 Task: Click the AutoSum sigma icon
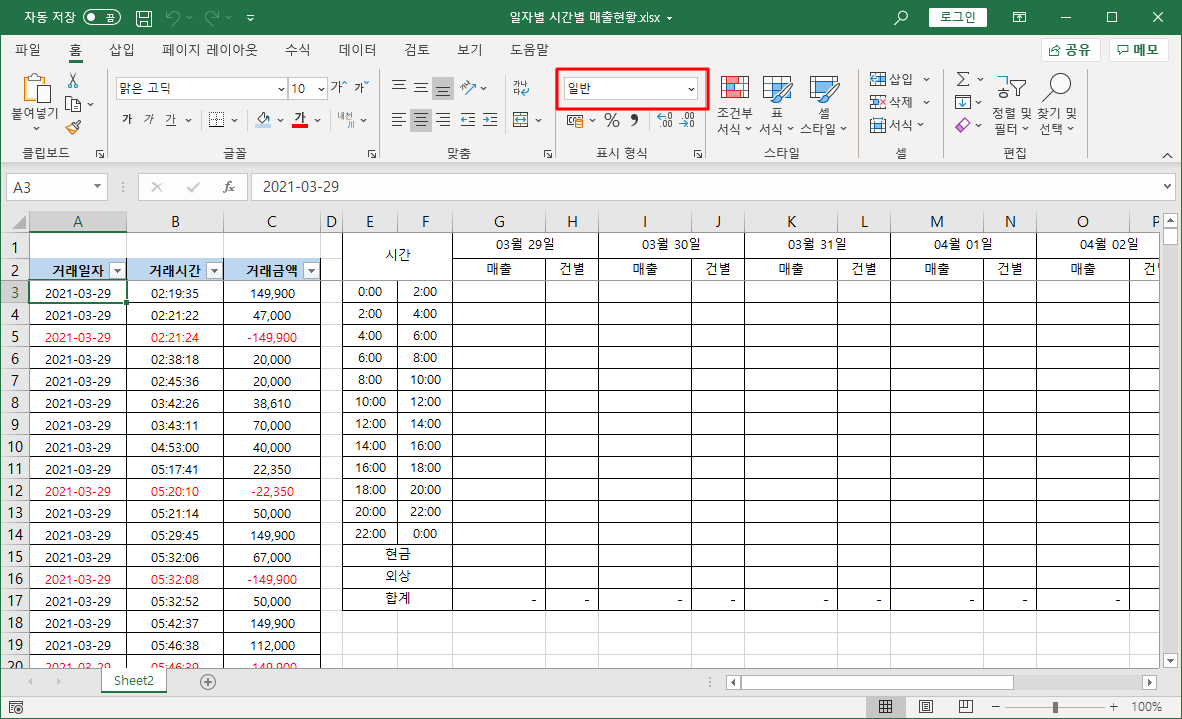click(963, 79)
